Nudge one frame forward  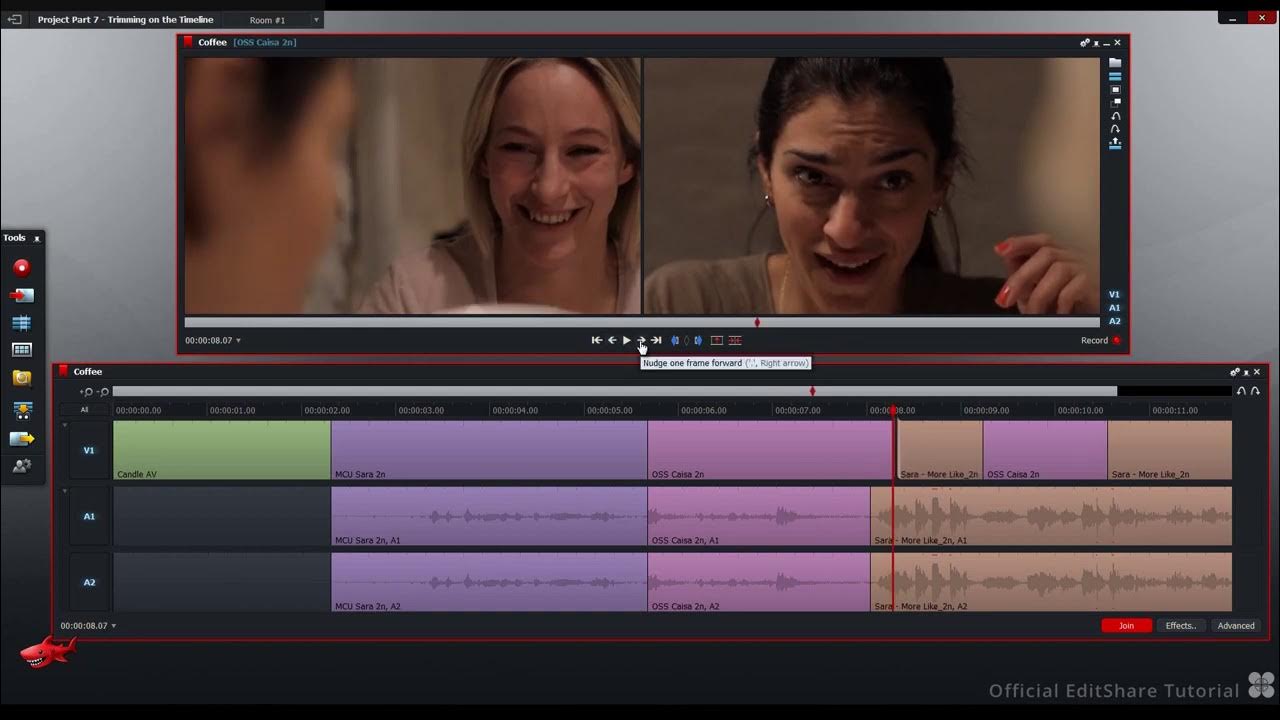(641, 340)
